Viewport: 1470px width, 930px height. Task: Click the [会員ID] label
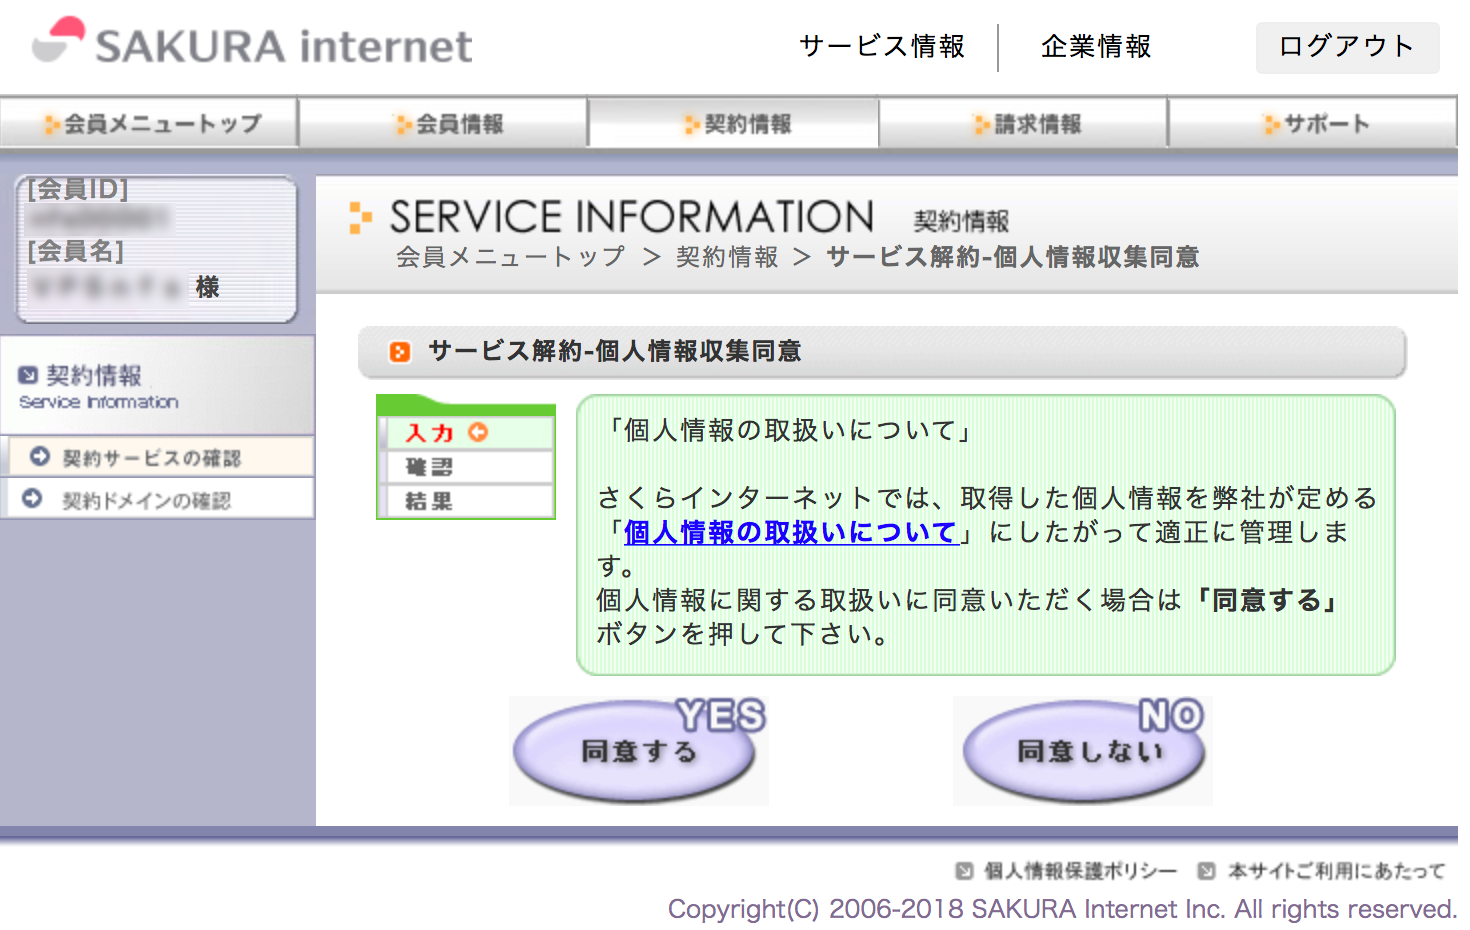[x=78, y=188]
